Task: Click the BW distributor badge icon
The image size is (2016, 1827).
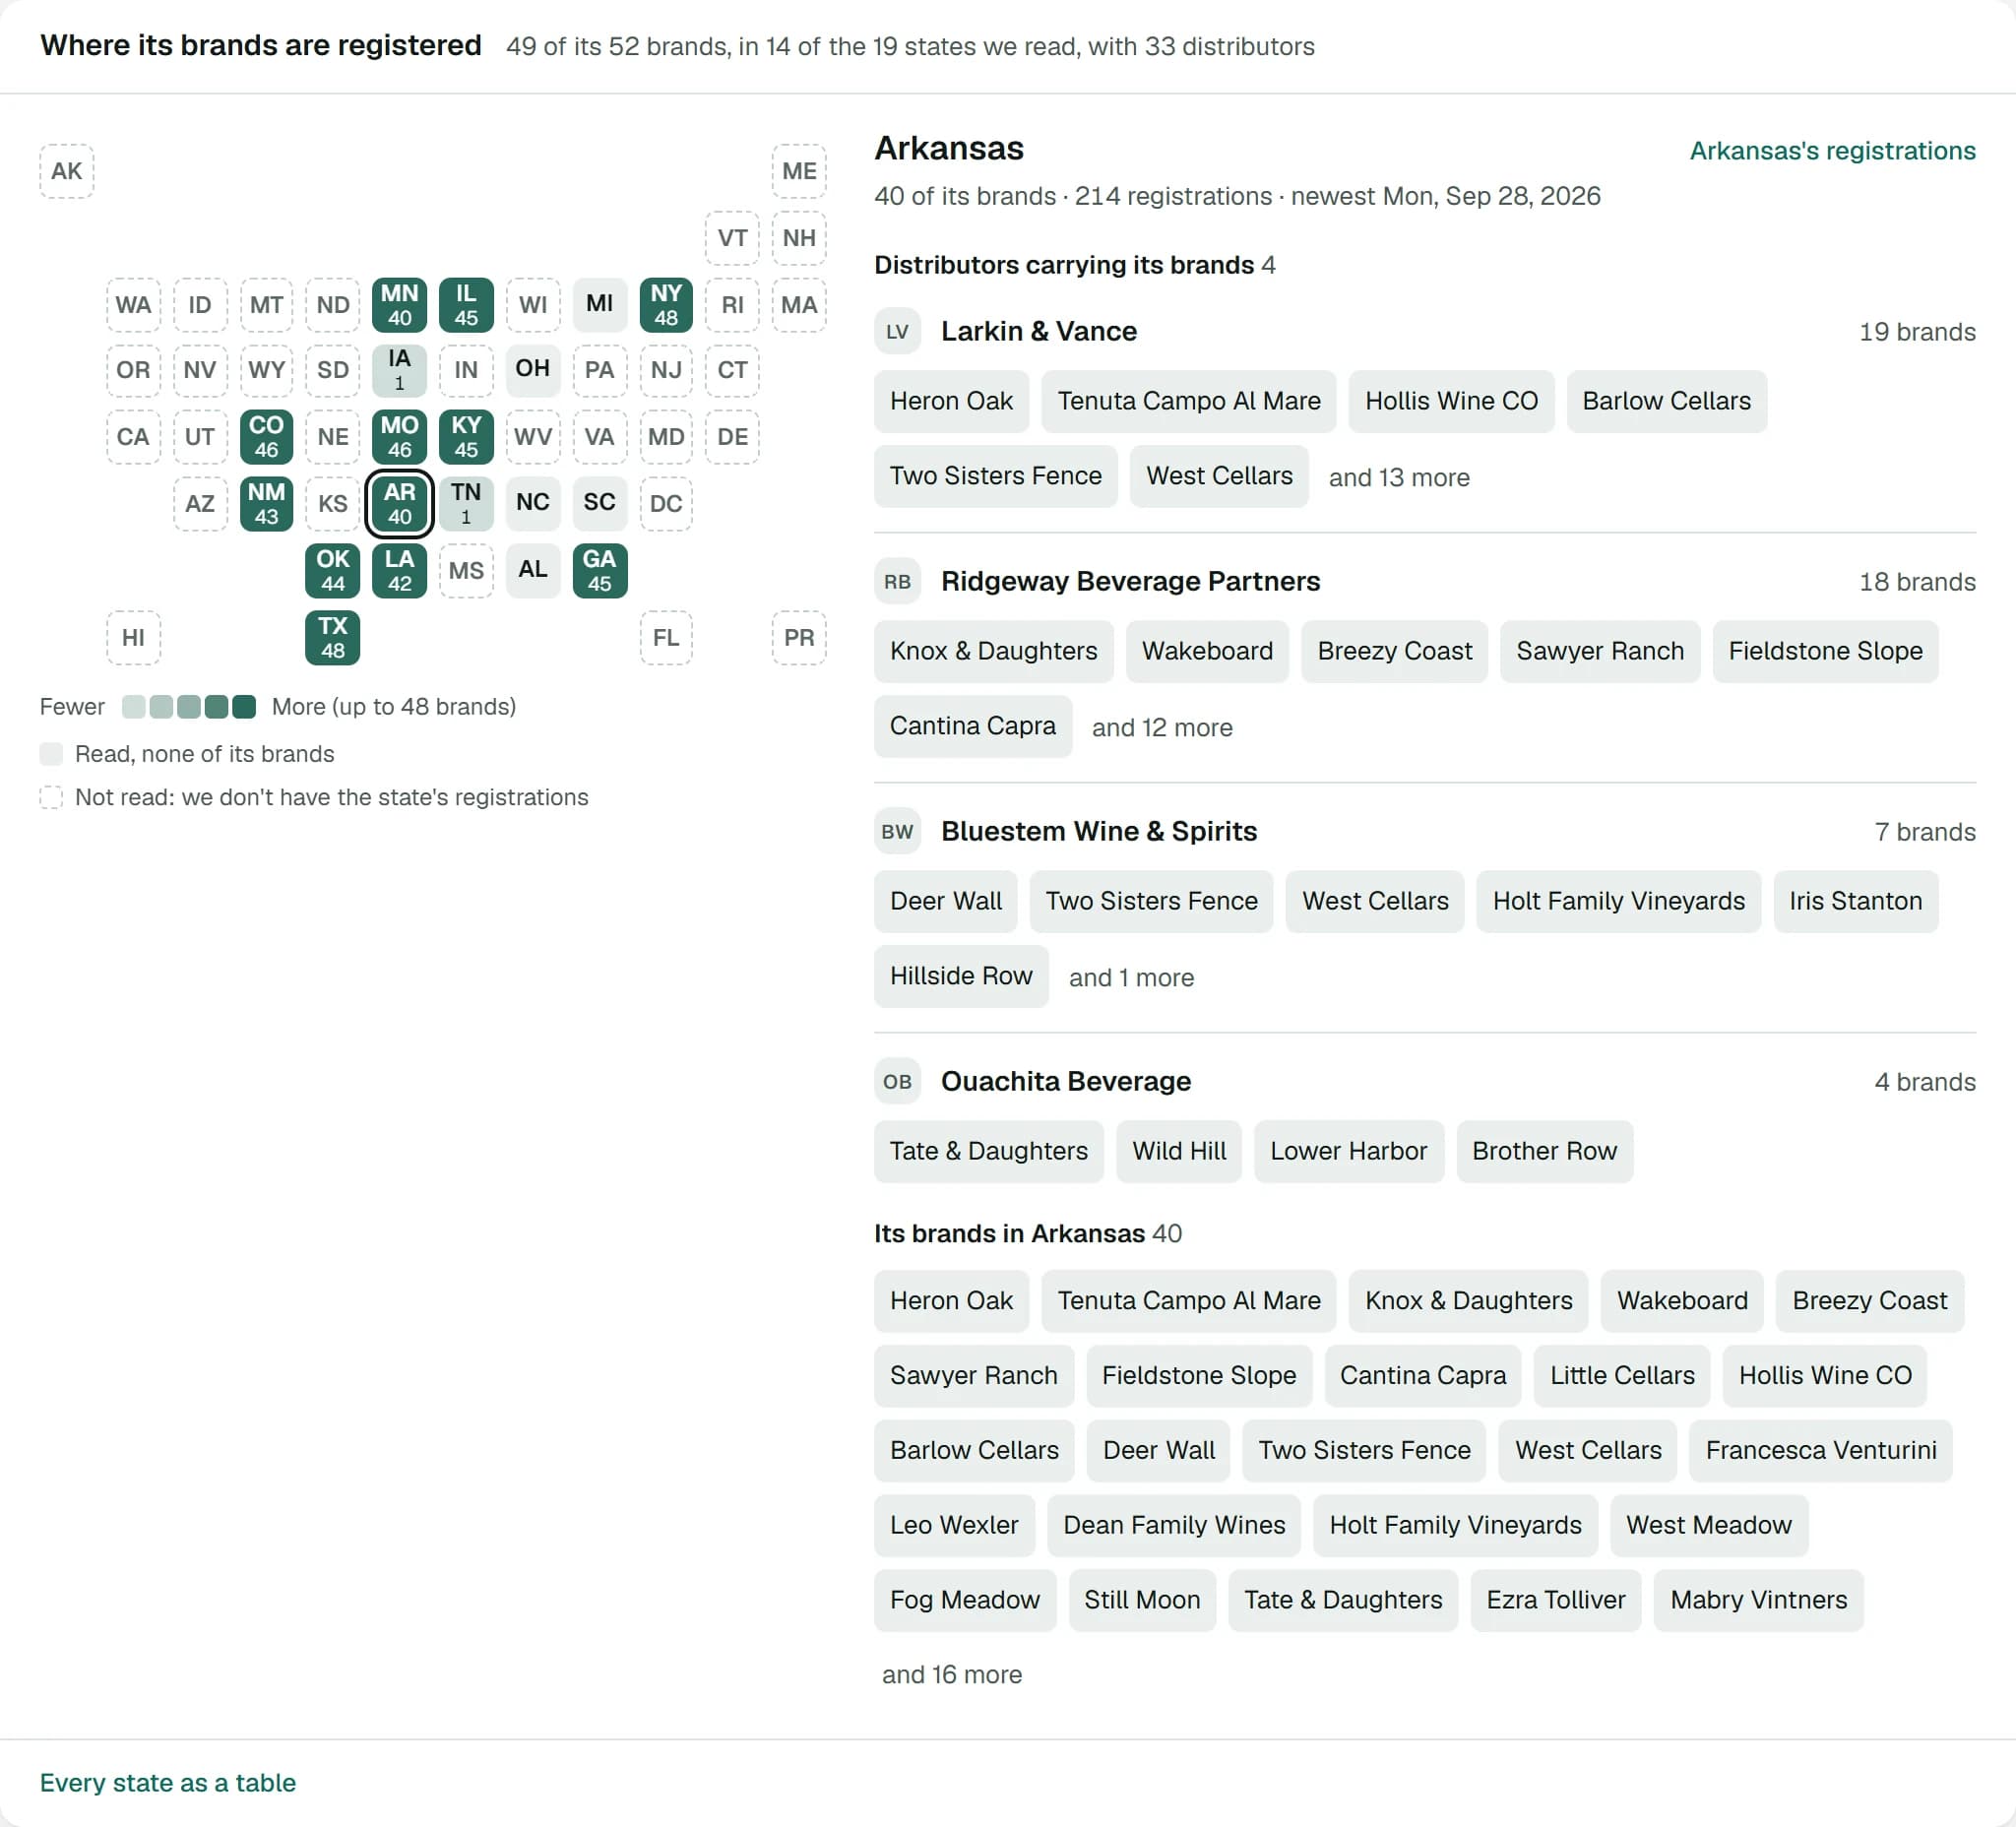Action: point(897,831)
